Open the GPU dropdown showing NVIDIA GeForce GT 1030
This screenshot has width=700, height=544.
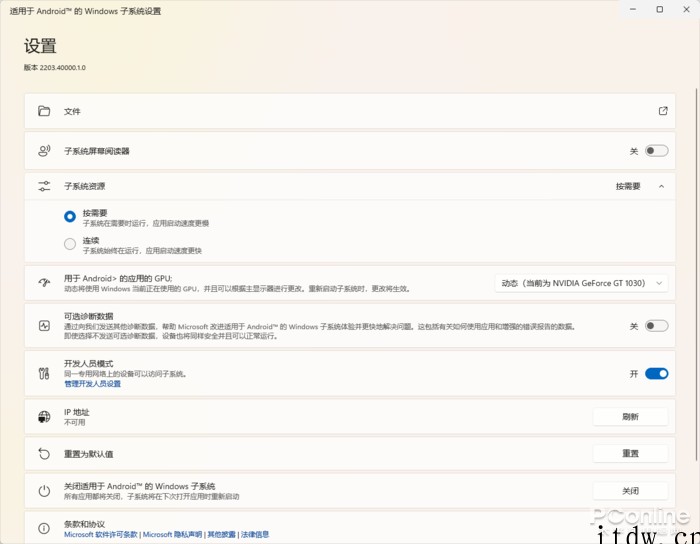(x=581, y=283)
